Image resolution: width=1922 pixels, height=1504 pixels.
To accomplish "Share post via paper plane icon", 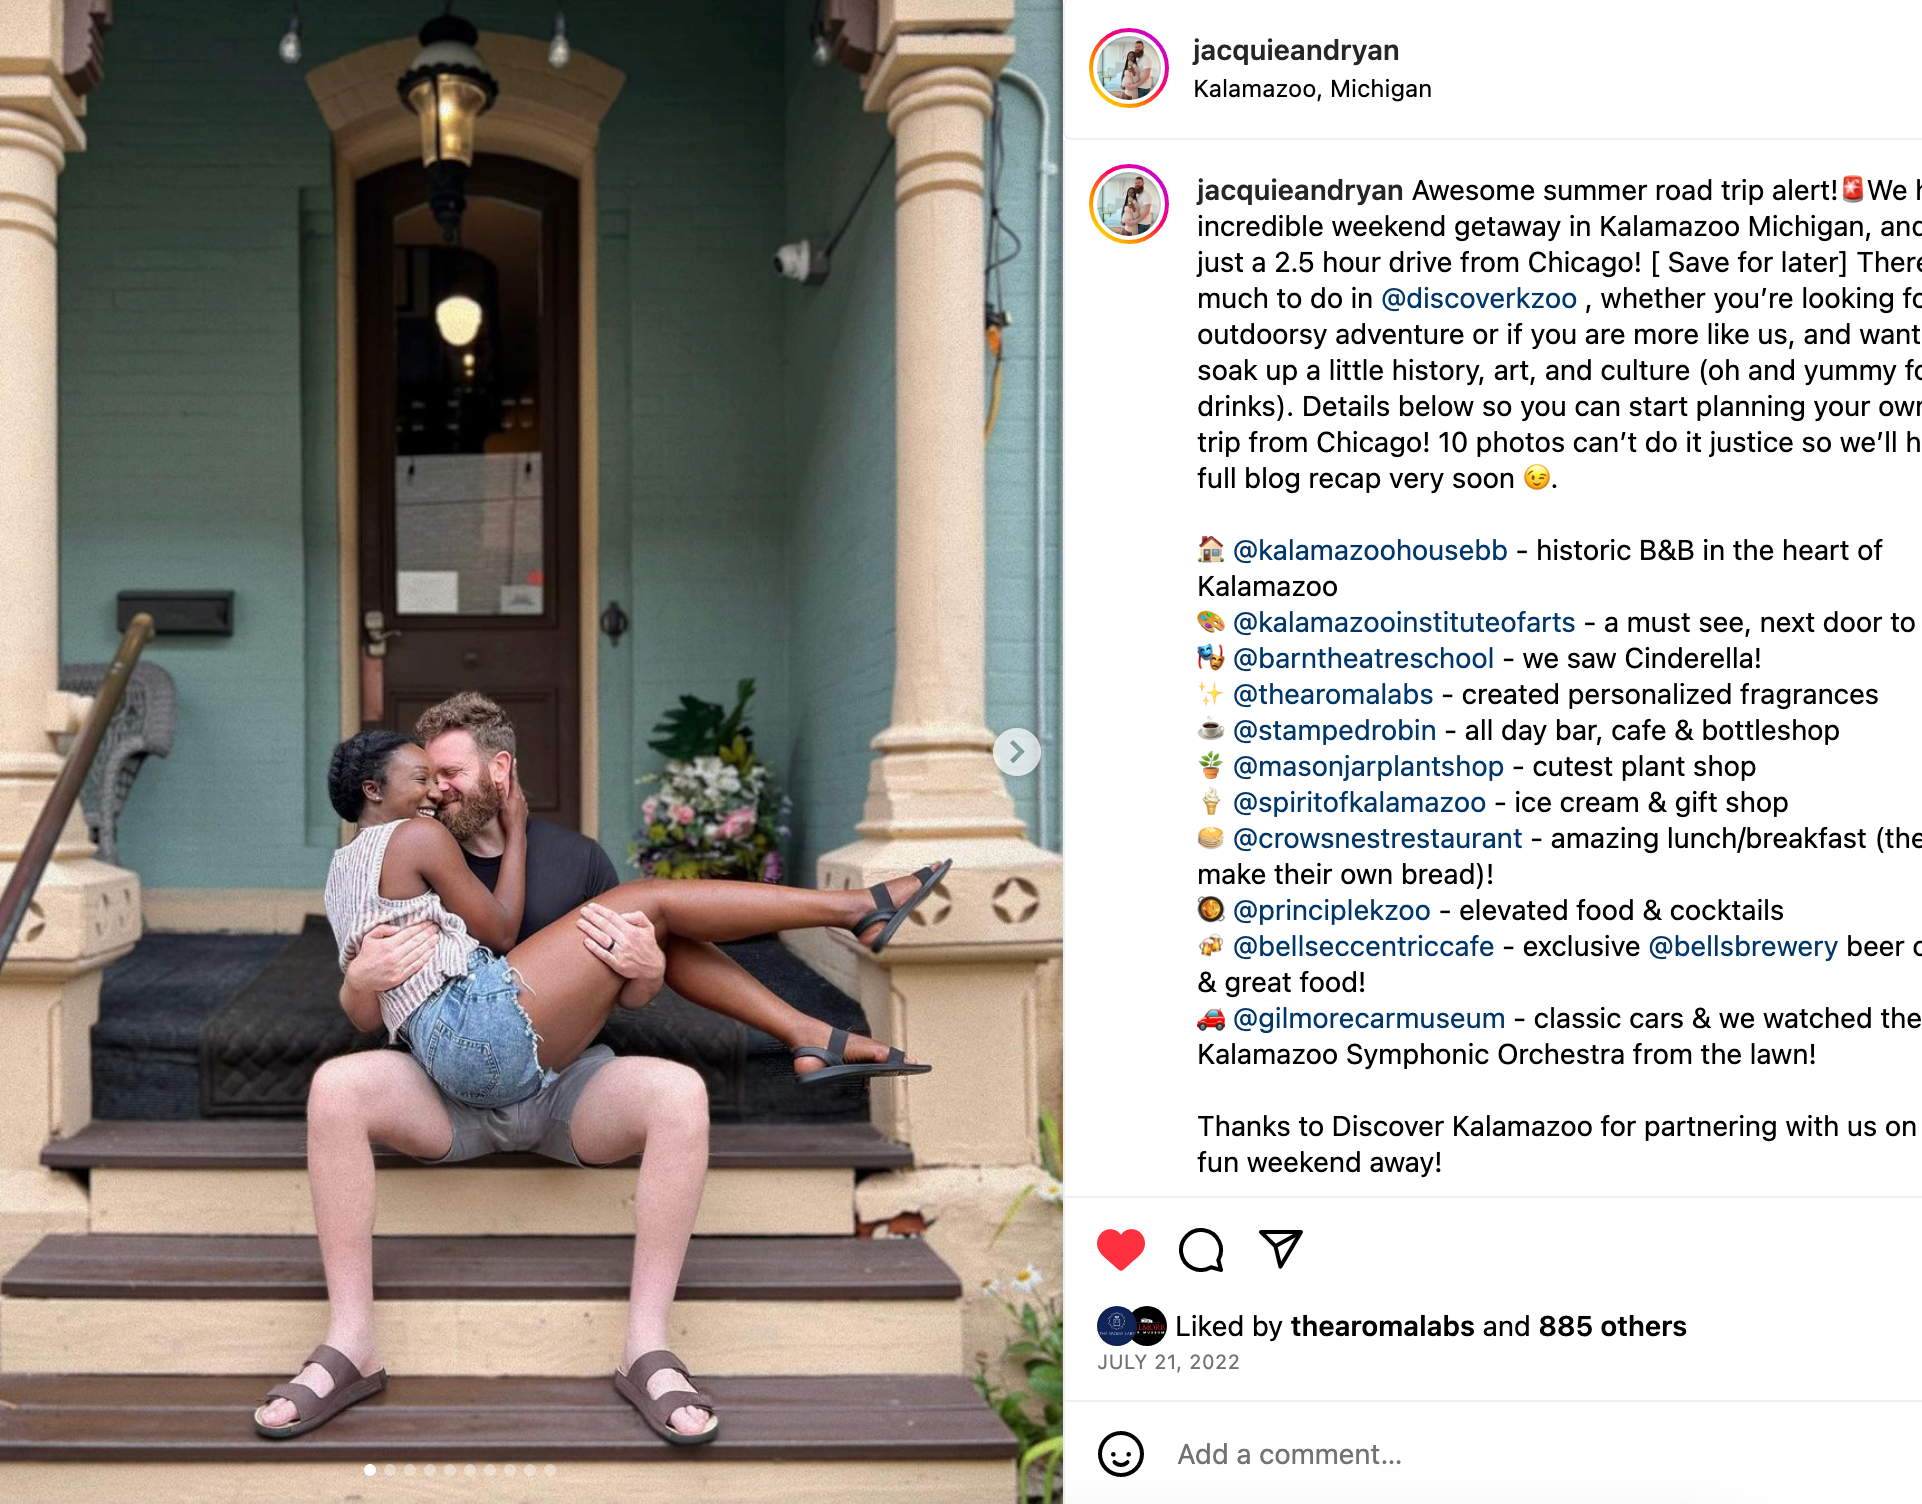I will point(1281,1249).
